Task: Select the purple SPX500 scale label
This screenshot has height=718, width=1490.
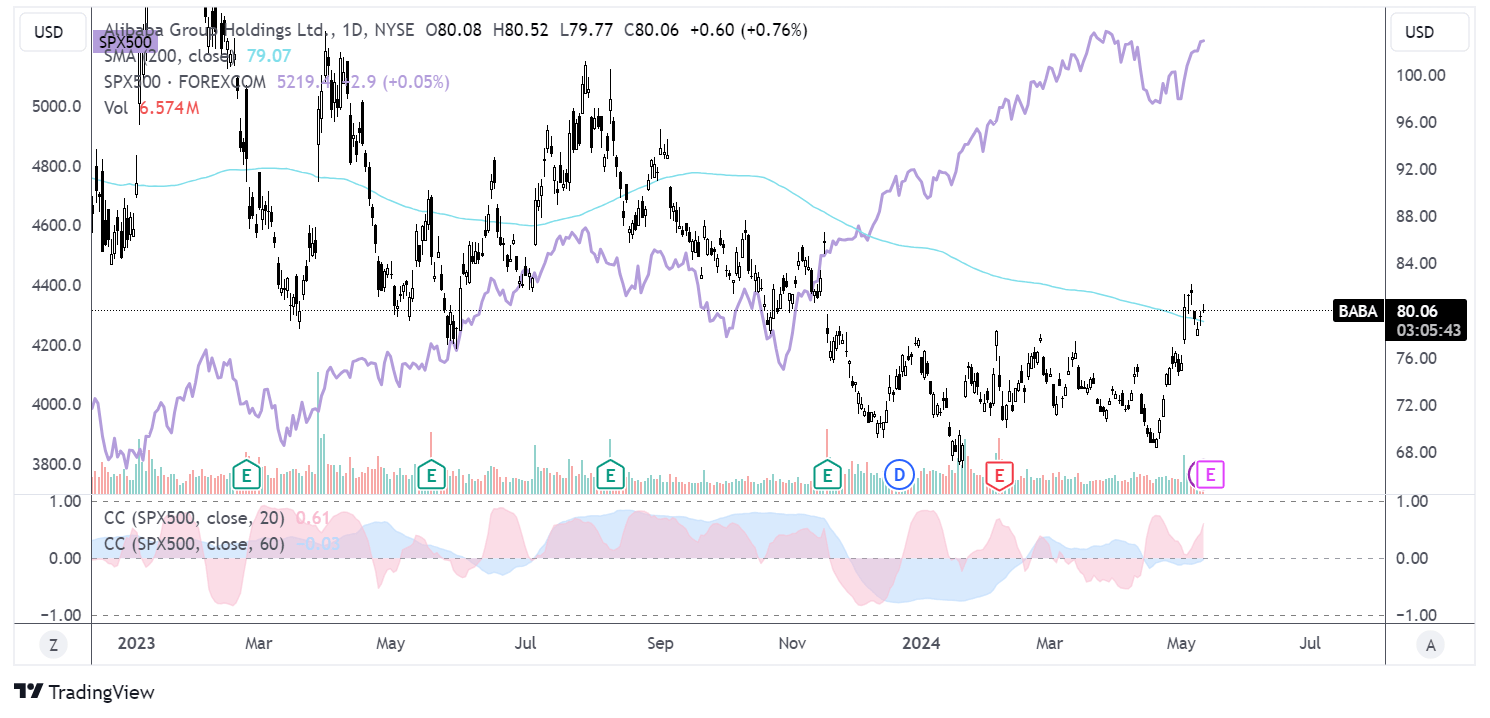Action: tap(125, 42)
